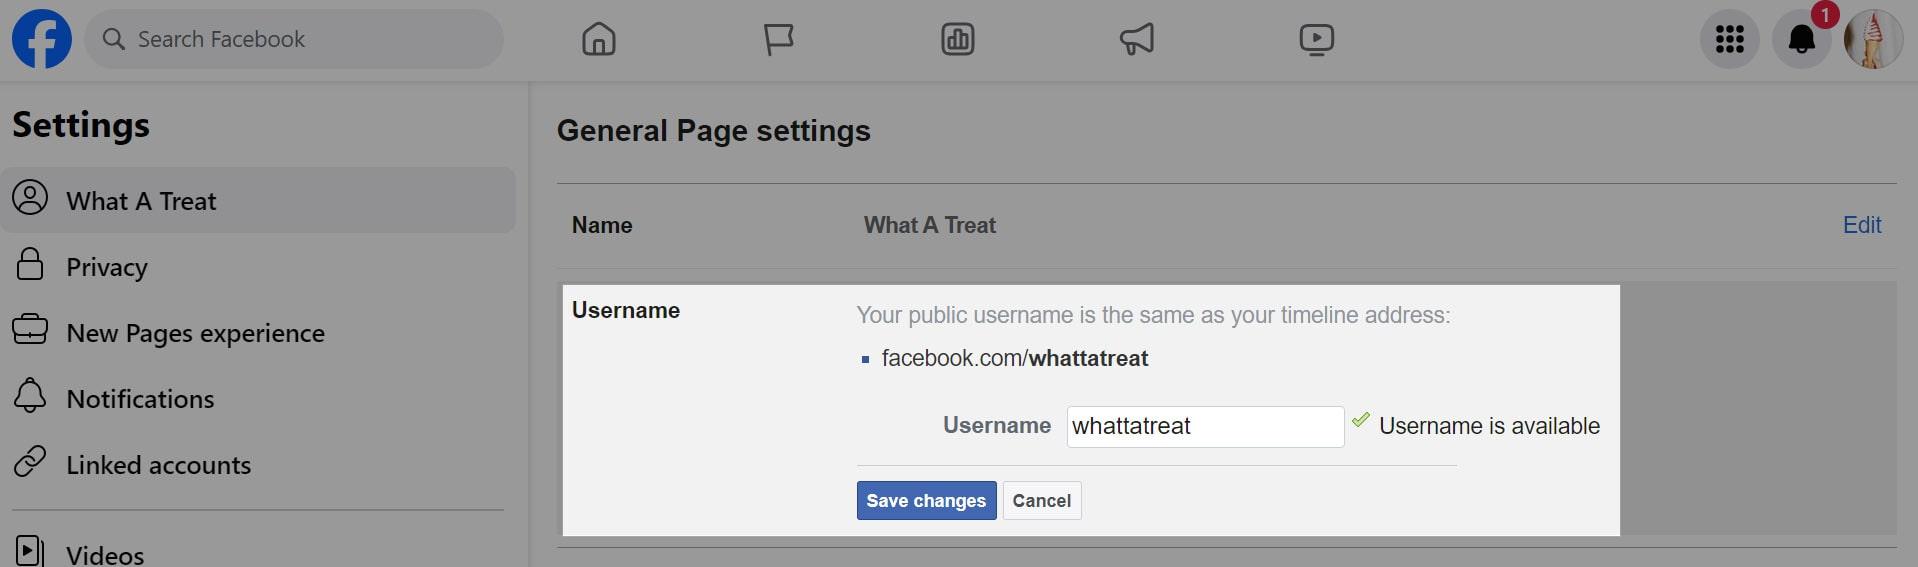Open the Insights bar chart icon
The width and height of the screenshot is (1918, 567).
click(x=957, y=39)
